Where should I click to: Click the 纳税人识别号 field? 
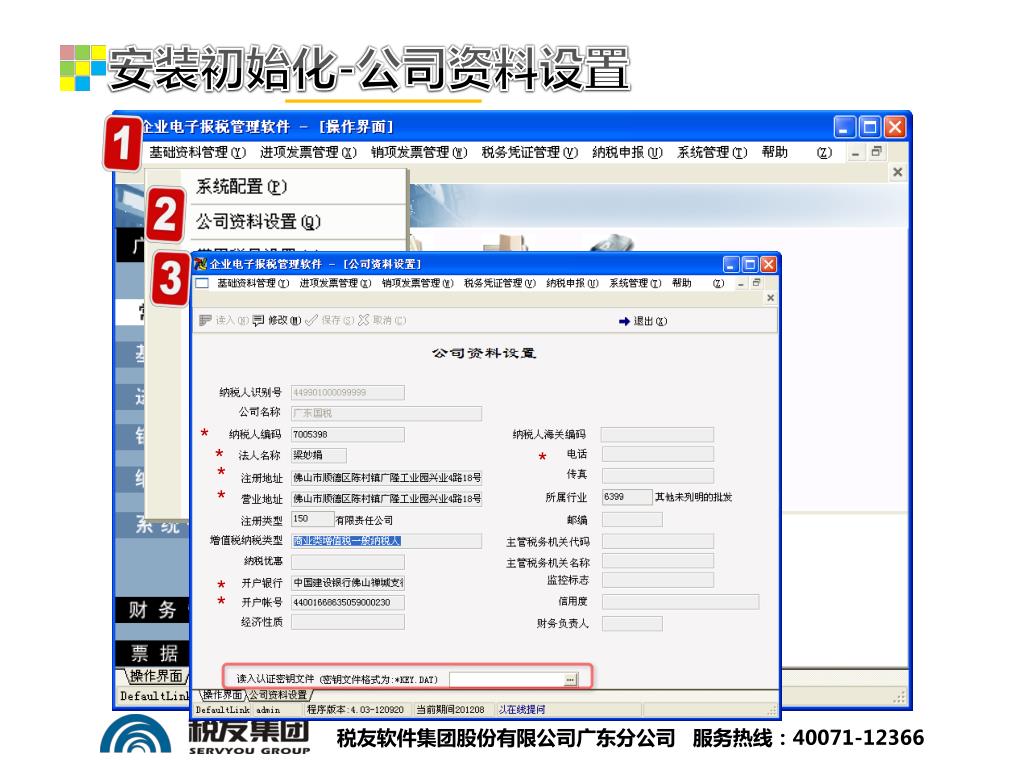click(x=347, y=392)
